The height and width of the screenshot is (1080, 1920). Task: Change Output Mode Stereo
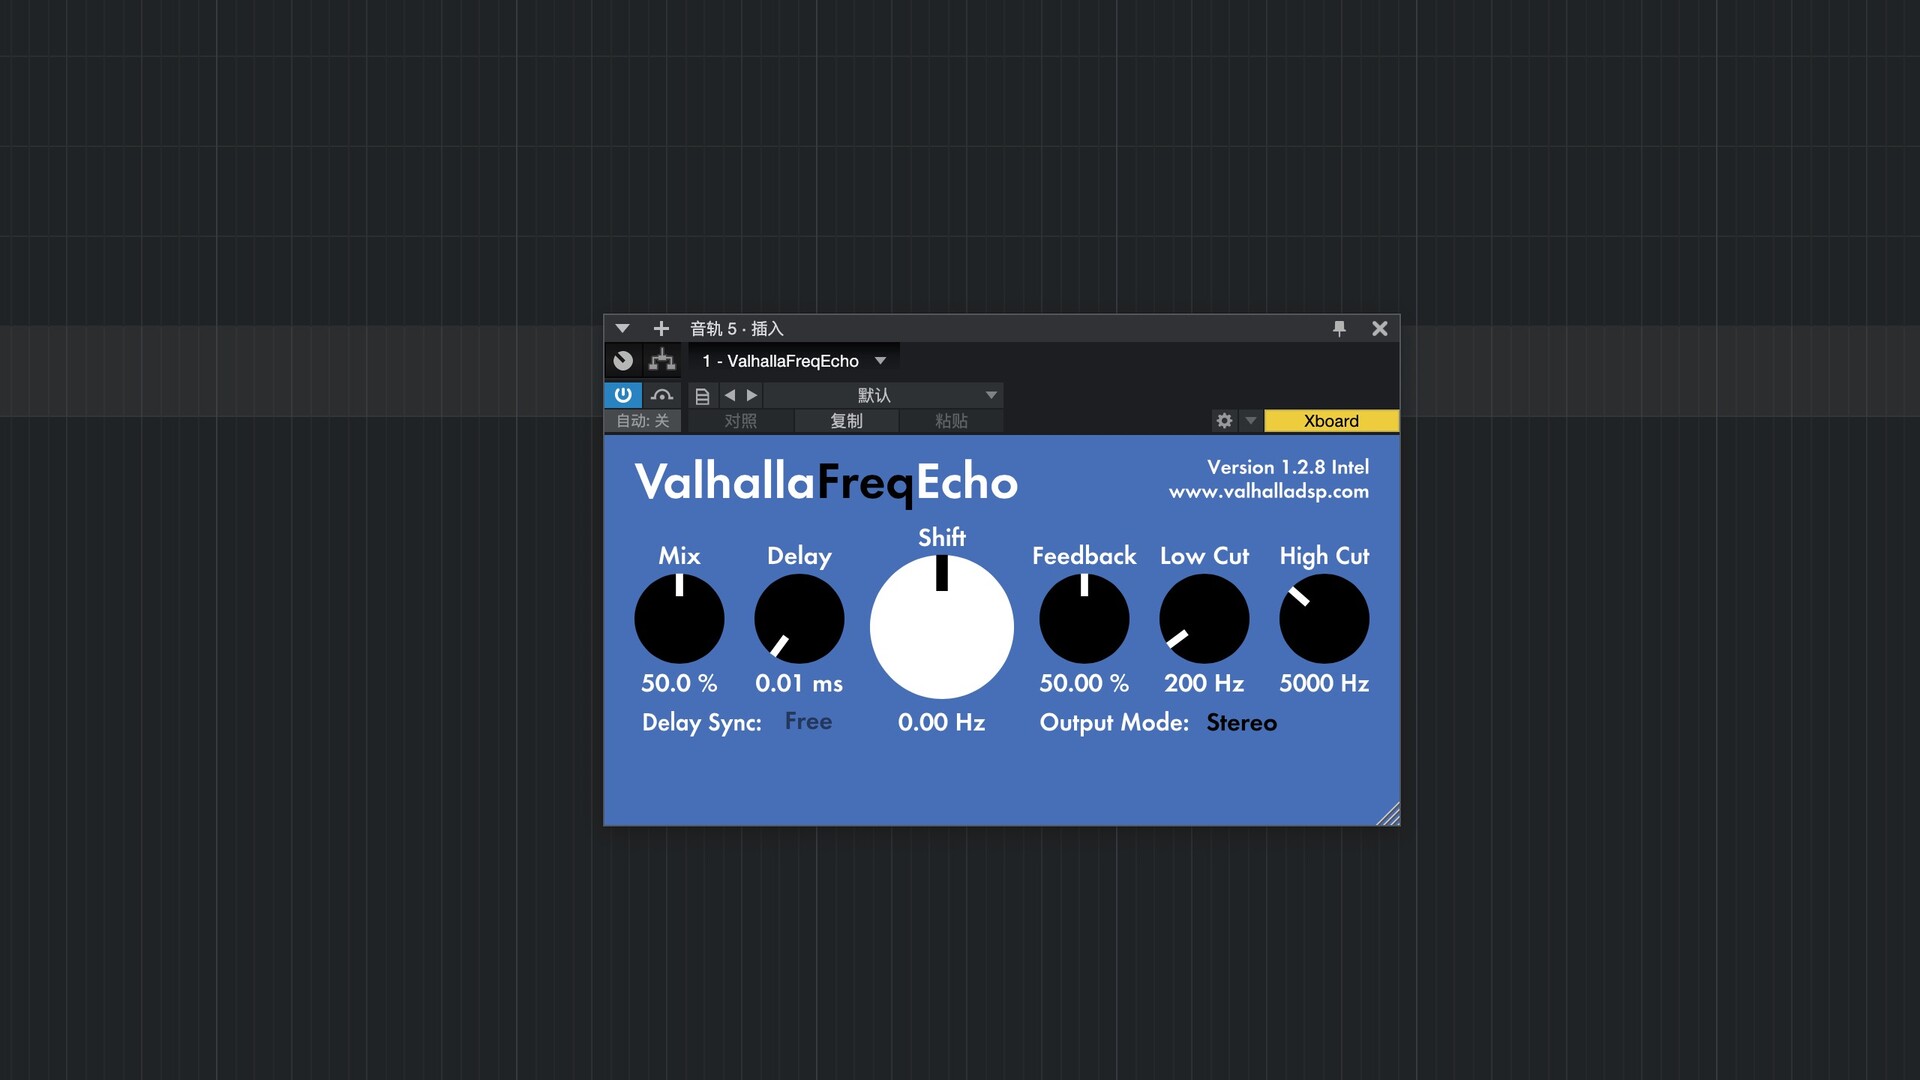pos(1241,722)
